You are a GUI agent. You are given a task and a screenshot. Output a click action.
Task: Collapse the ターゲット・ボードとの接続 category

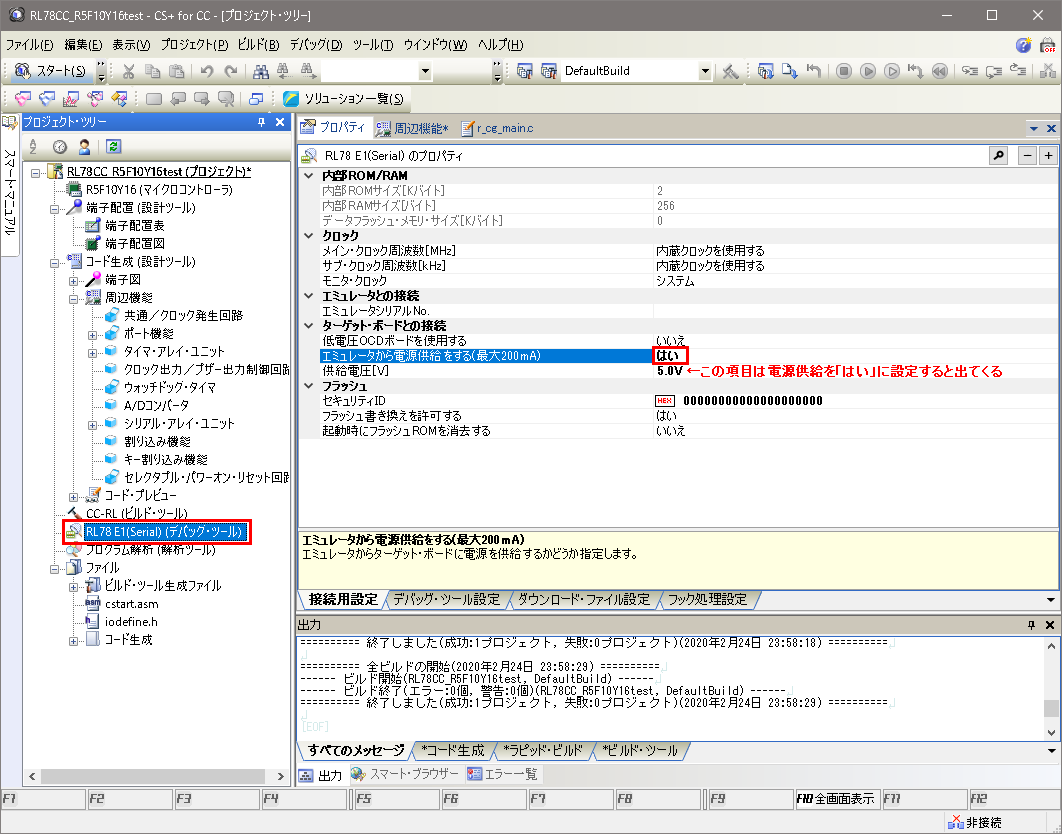coord(309,326)
